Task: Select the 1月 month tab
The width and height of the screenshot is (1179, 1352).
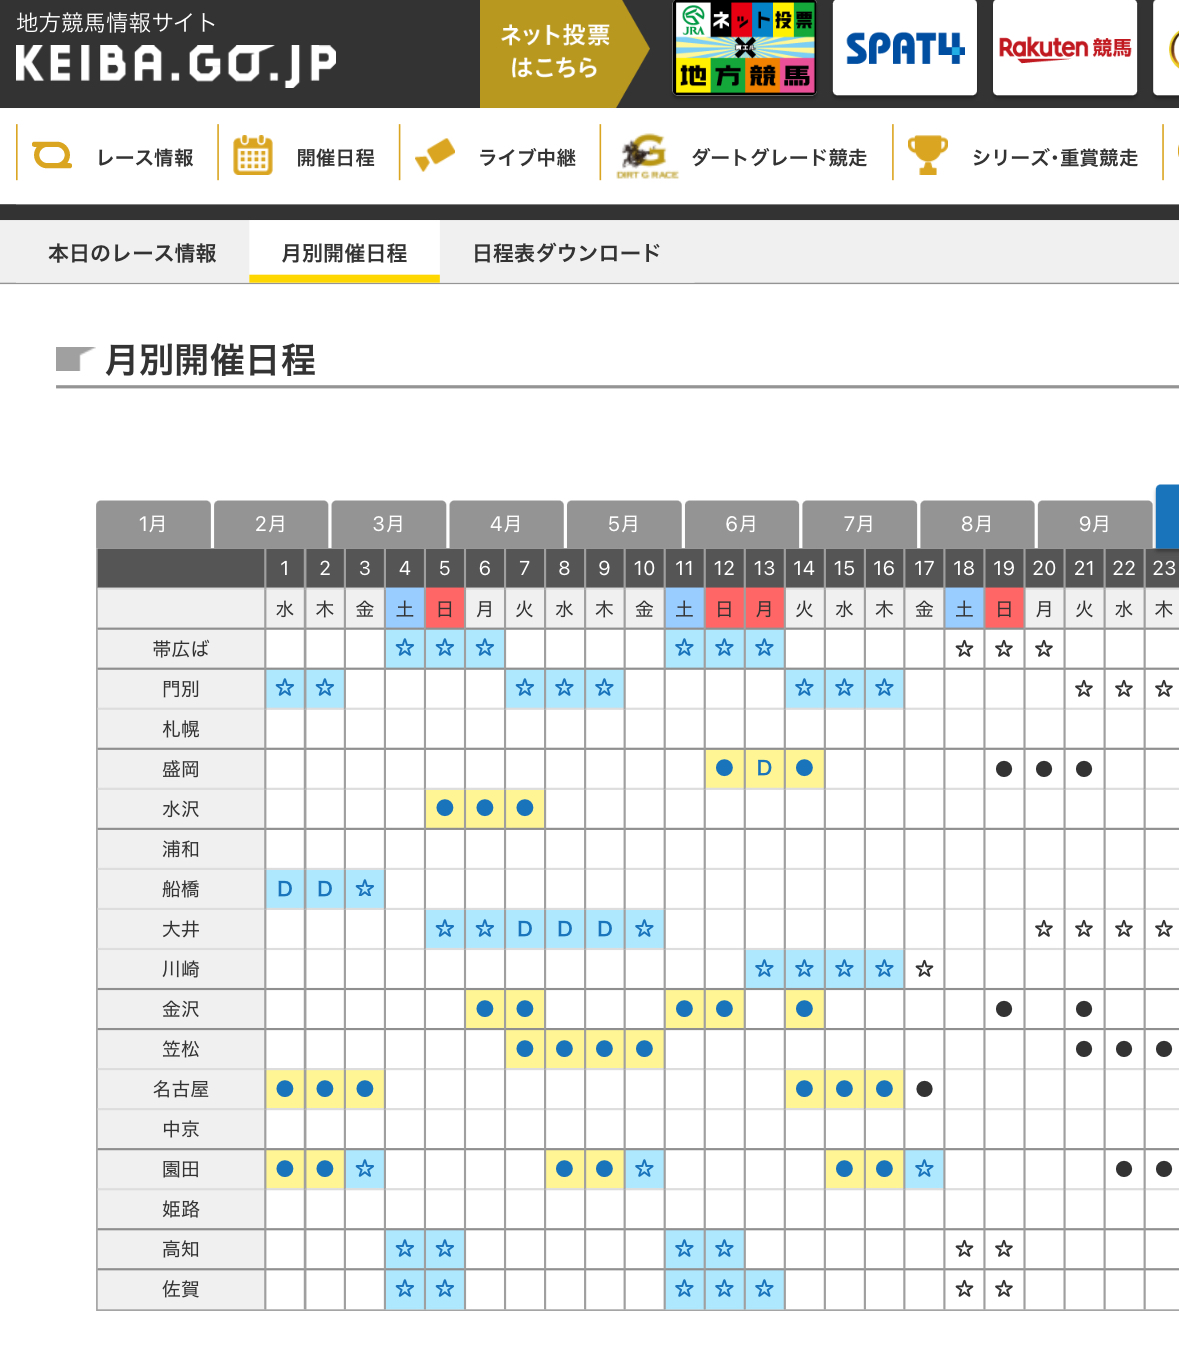Action: 153,524
